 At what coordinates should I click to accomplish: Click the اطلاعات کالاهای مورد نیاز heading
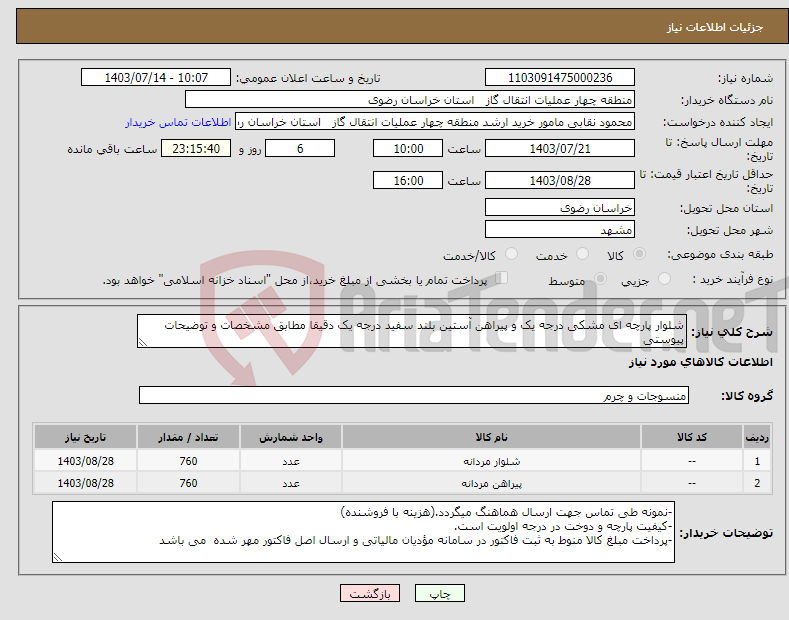click(x=700, y=362)
